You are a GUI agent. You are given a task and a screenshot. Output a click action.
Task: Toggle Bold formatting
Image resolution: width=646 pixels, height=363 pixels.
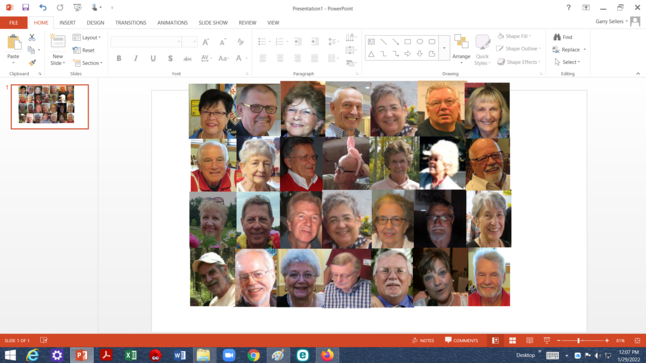pyautogui.click(x=119, y=59)
